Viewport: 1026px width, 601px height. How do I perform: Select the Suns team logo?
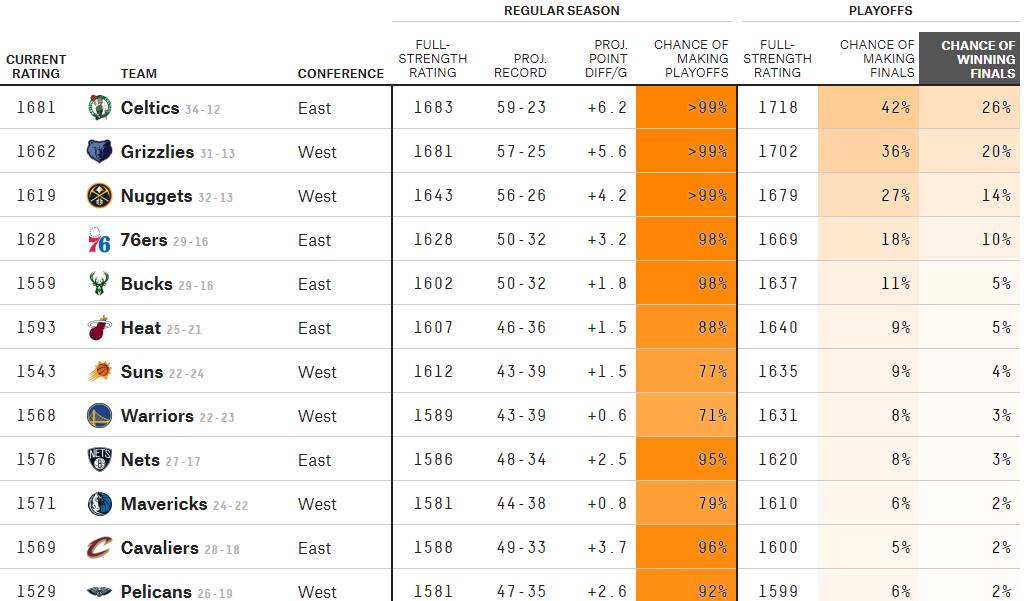coord(99,371)
